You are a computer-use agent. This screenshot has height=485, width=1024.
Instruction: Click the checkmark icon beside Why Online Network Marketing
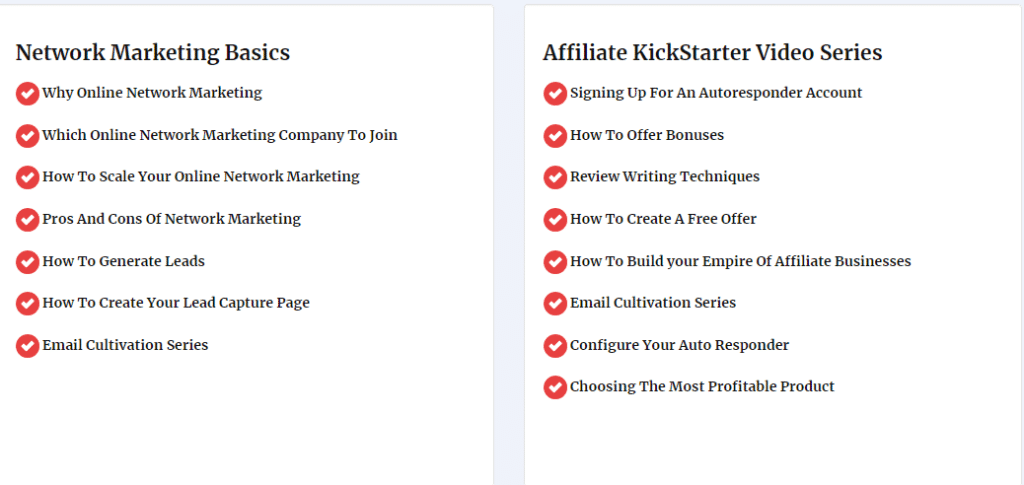click(x=27, y=94)
